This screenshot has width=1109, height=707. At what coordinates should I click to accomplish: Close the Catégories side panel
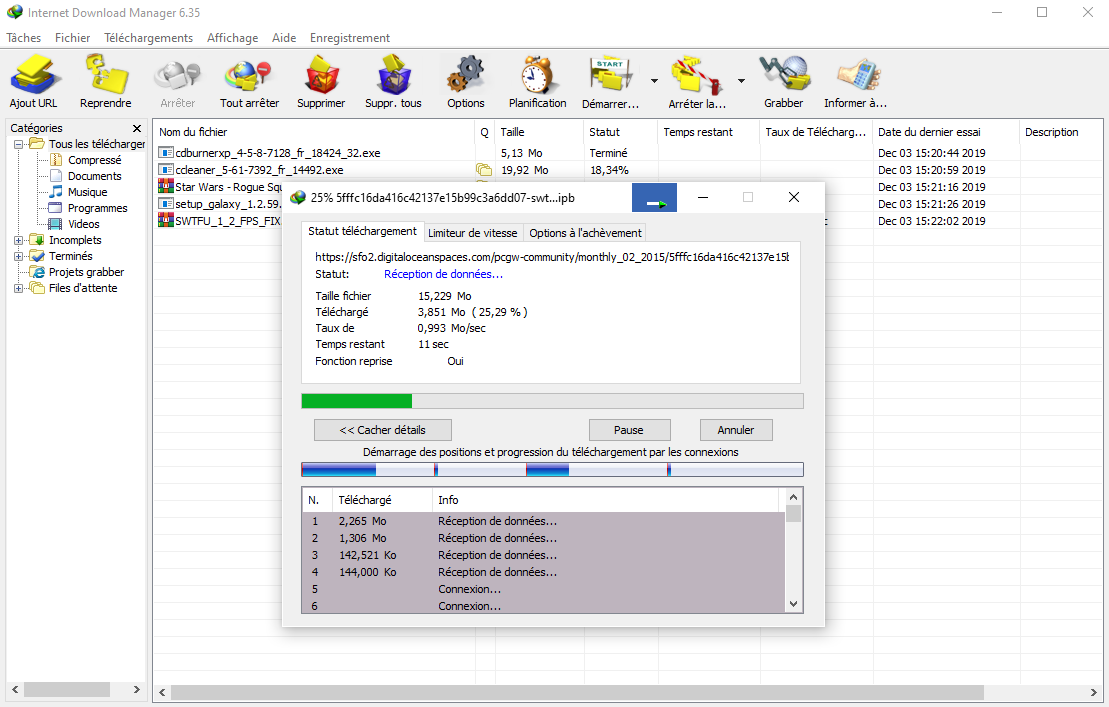point(137,128)
